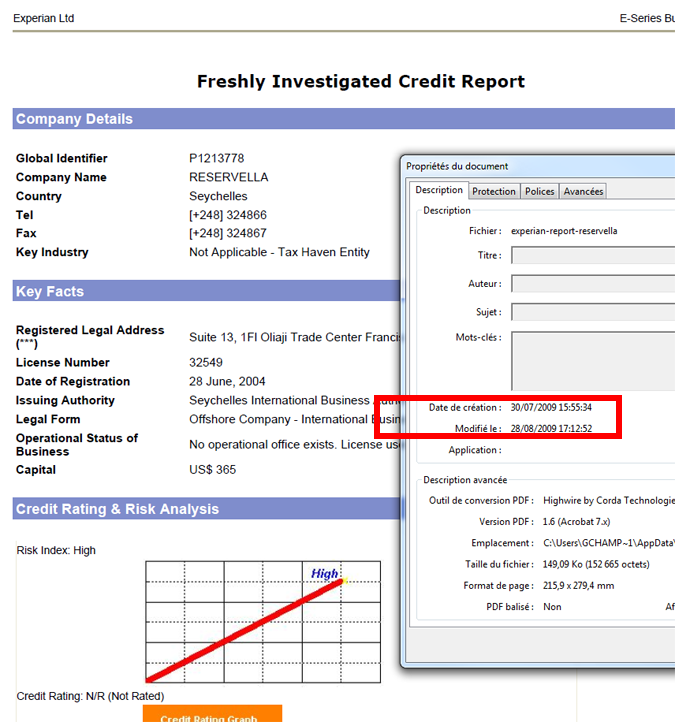Select the Avancées tab
The height and width of the screenshot is (722, 675).
pos(583,191)
